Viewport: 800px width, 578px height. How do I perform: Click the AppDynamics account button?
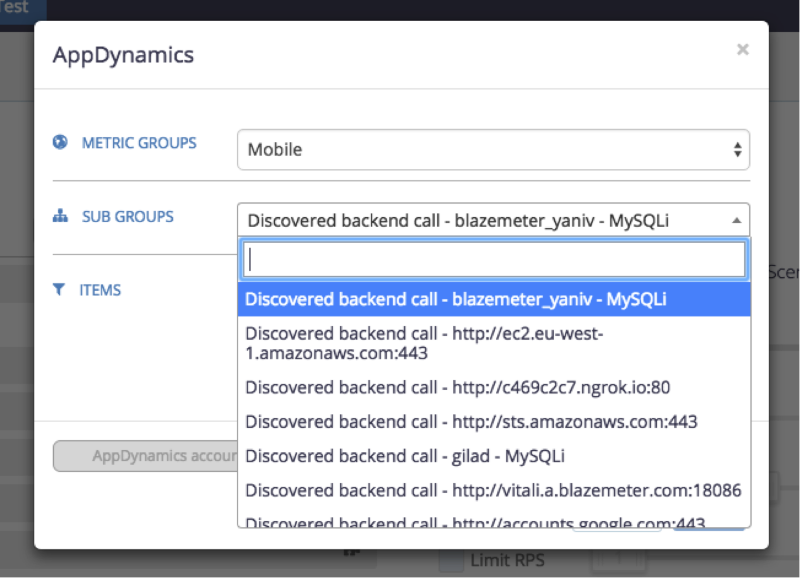click(145, 456)
